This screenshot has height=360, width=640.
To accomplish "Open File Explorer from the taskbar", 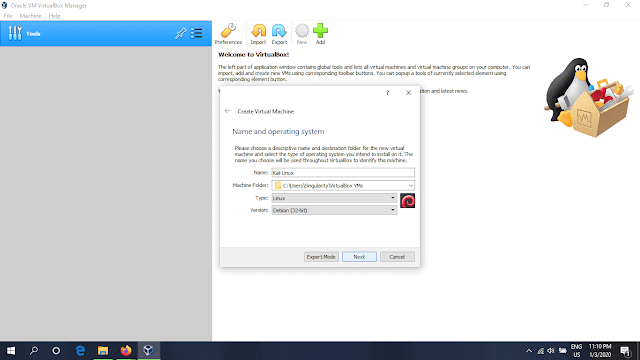I will coord(103,351).
